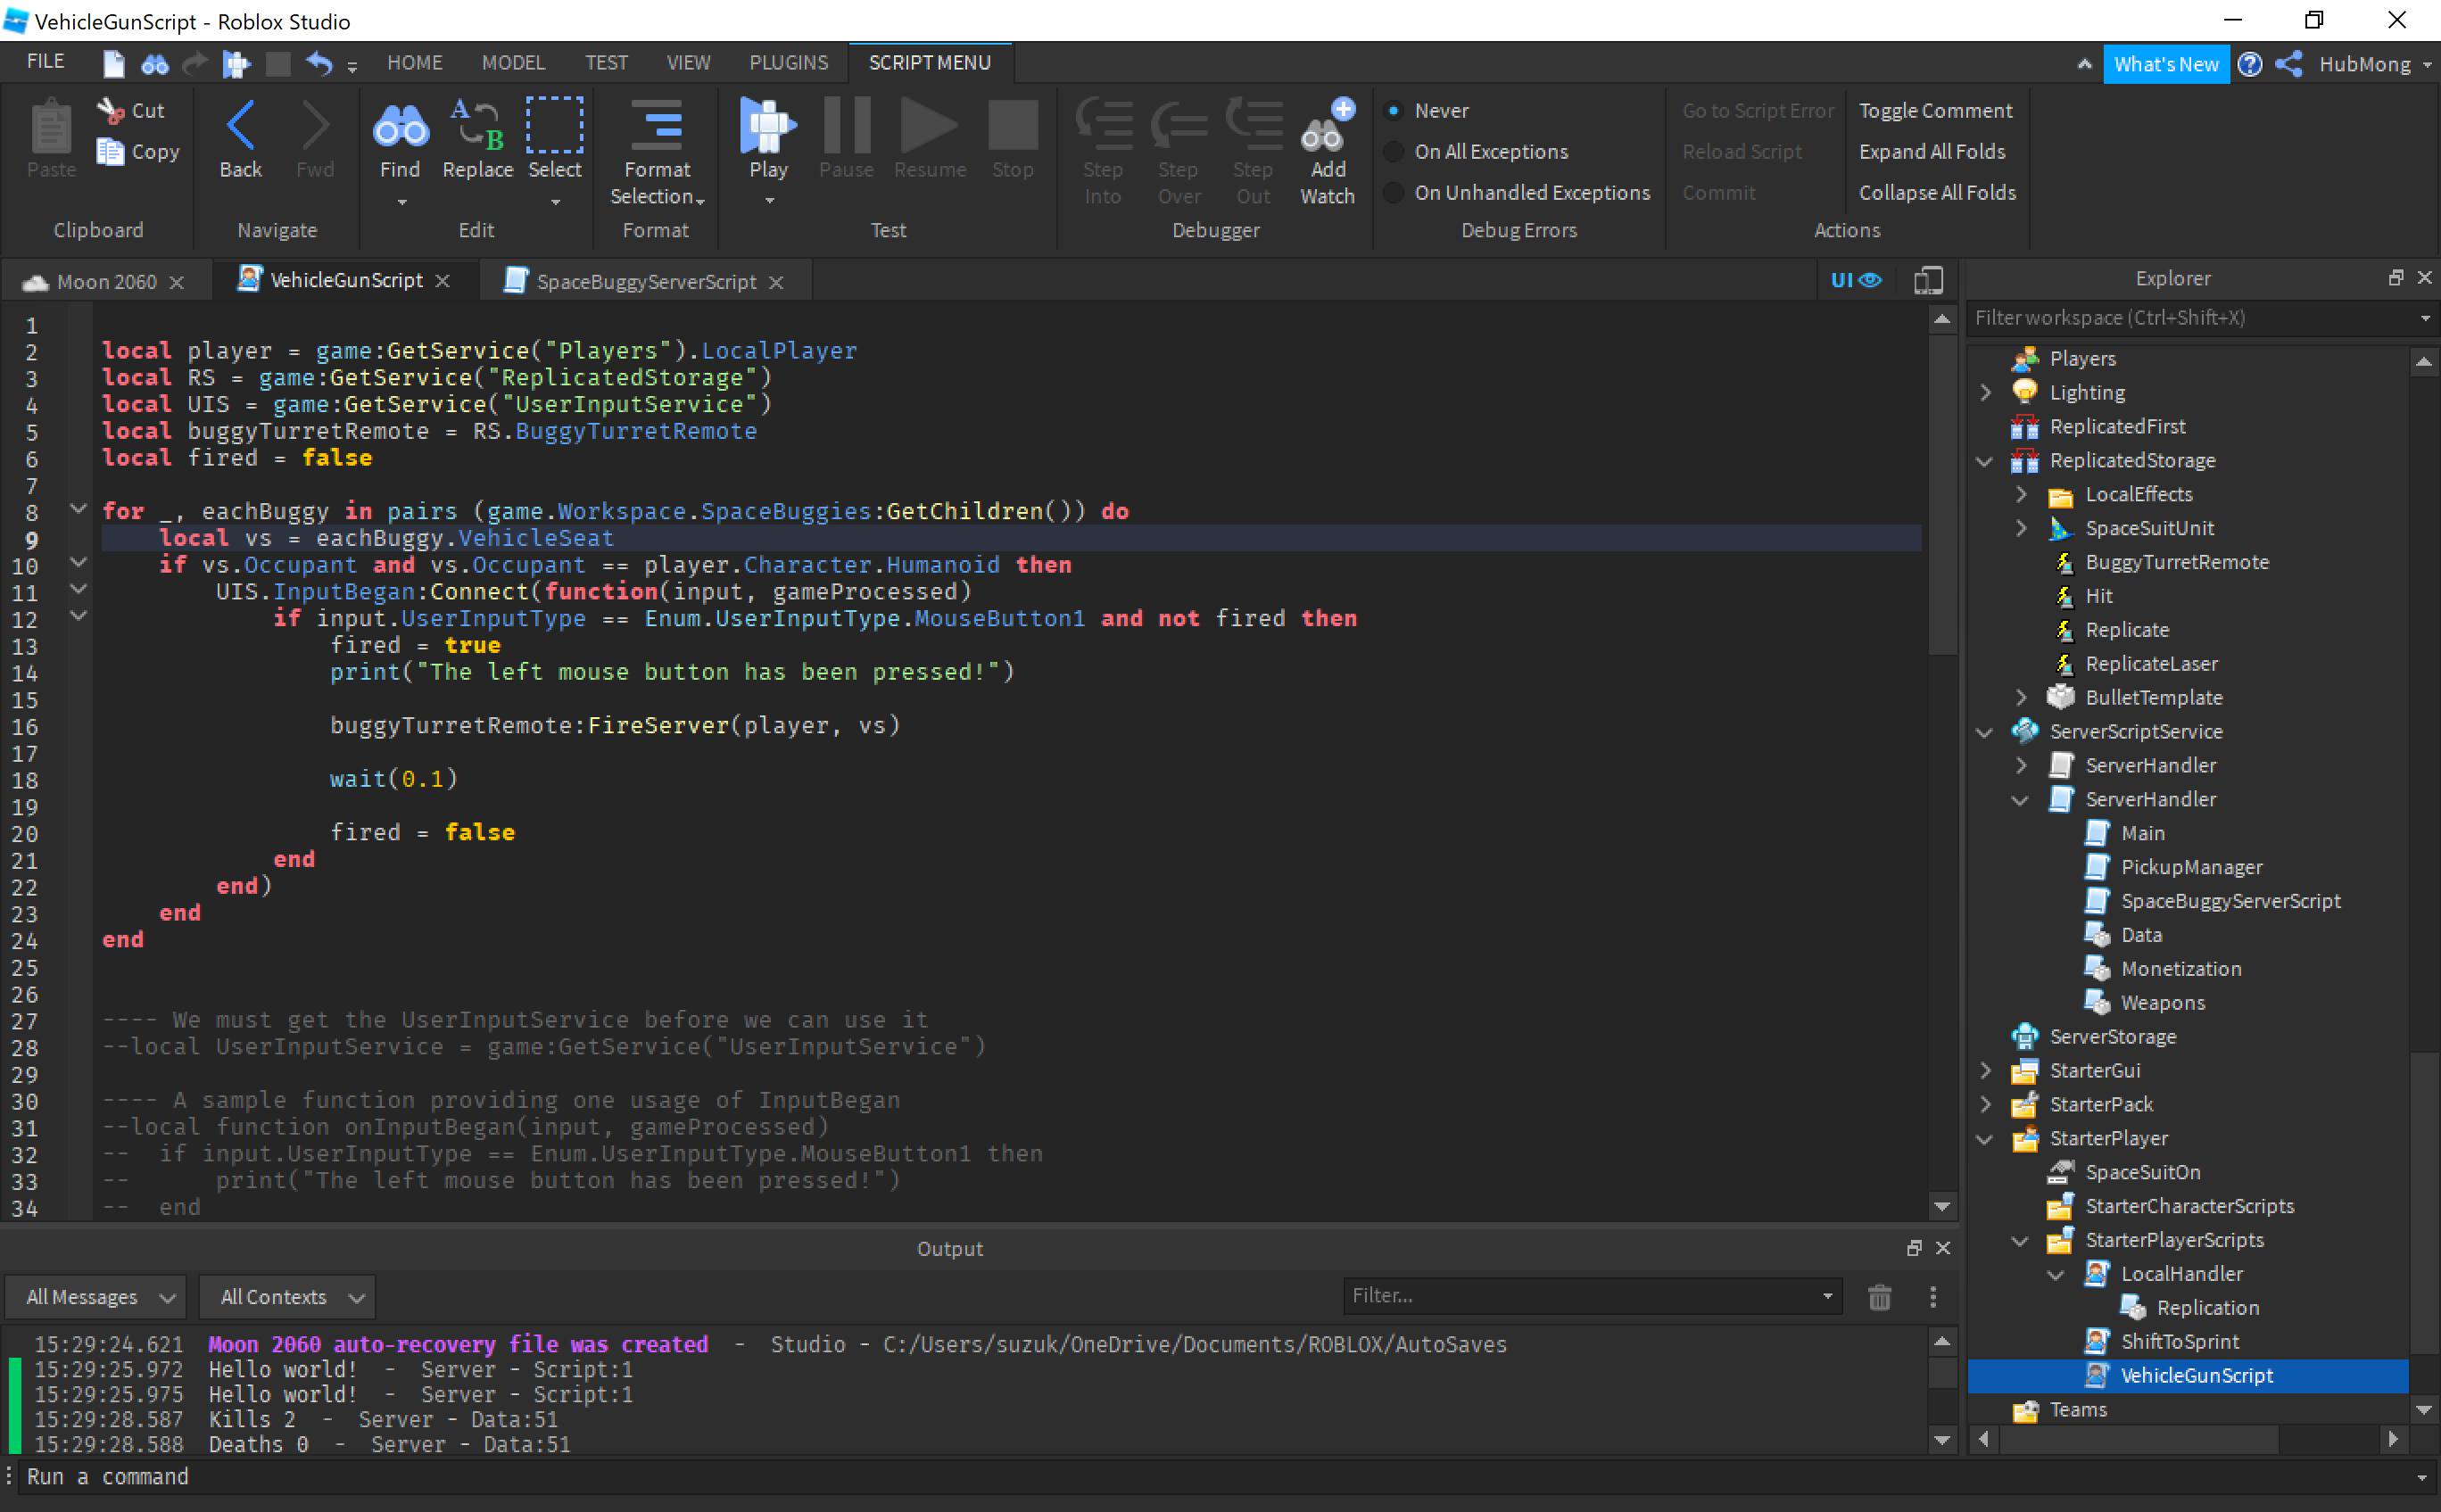Select the On All Exceptions radio button
Screen dimensions: 2441x1512
pyautogui.click(x=1393, y=152)
